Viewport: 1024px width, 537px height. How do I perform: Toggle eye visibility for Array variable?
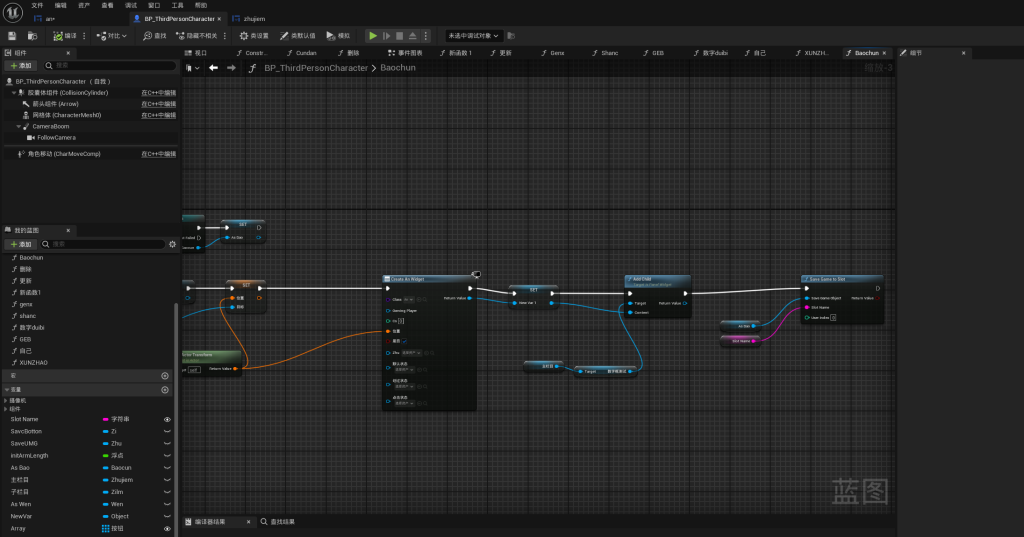167,528
